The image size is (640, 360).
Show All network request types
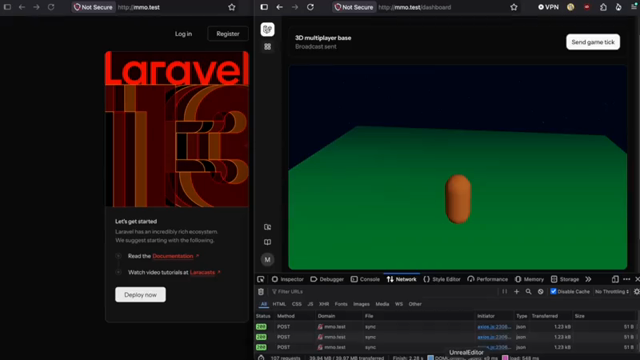point(264,304)
